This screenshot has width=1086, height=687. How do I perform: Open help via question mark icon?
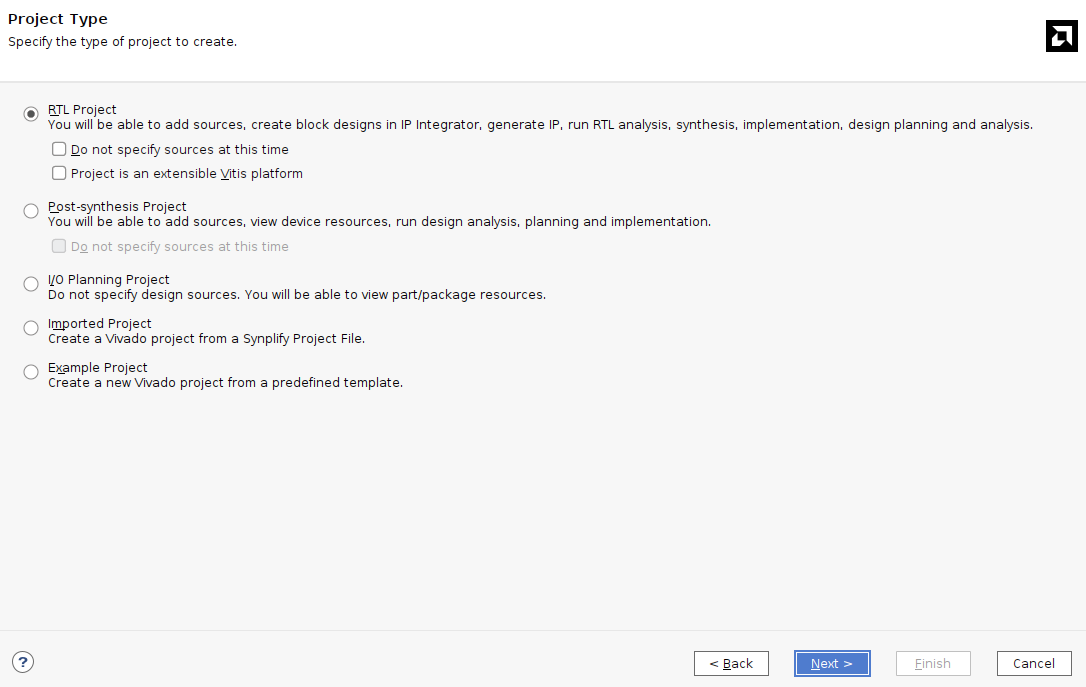coord(23,662)
